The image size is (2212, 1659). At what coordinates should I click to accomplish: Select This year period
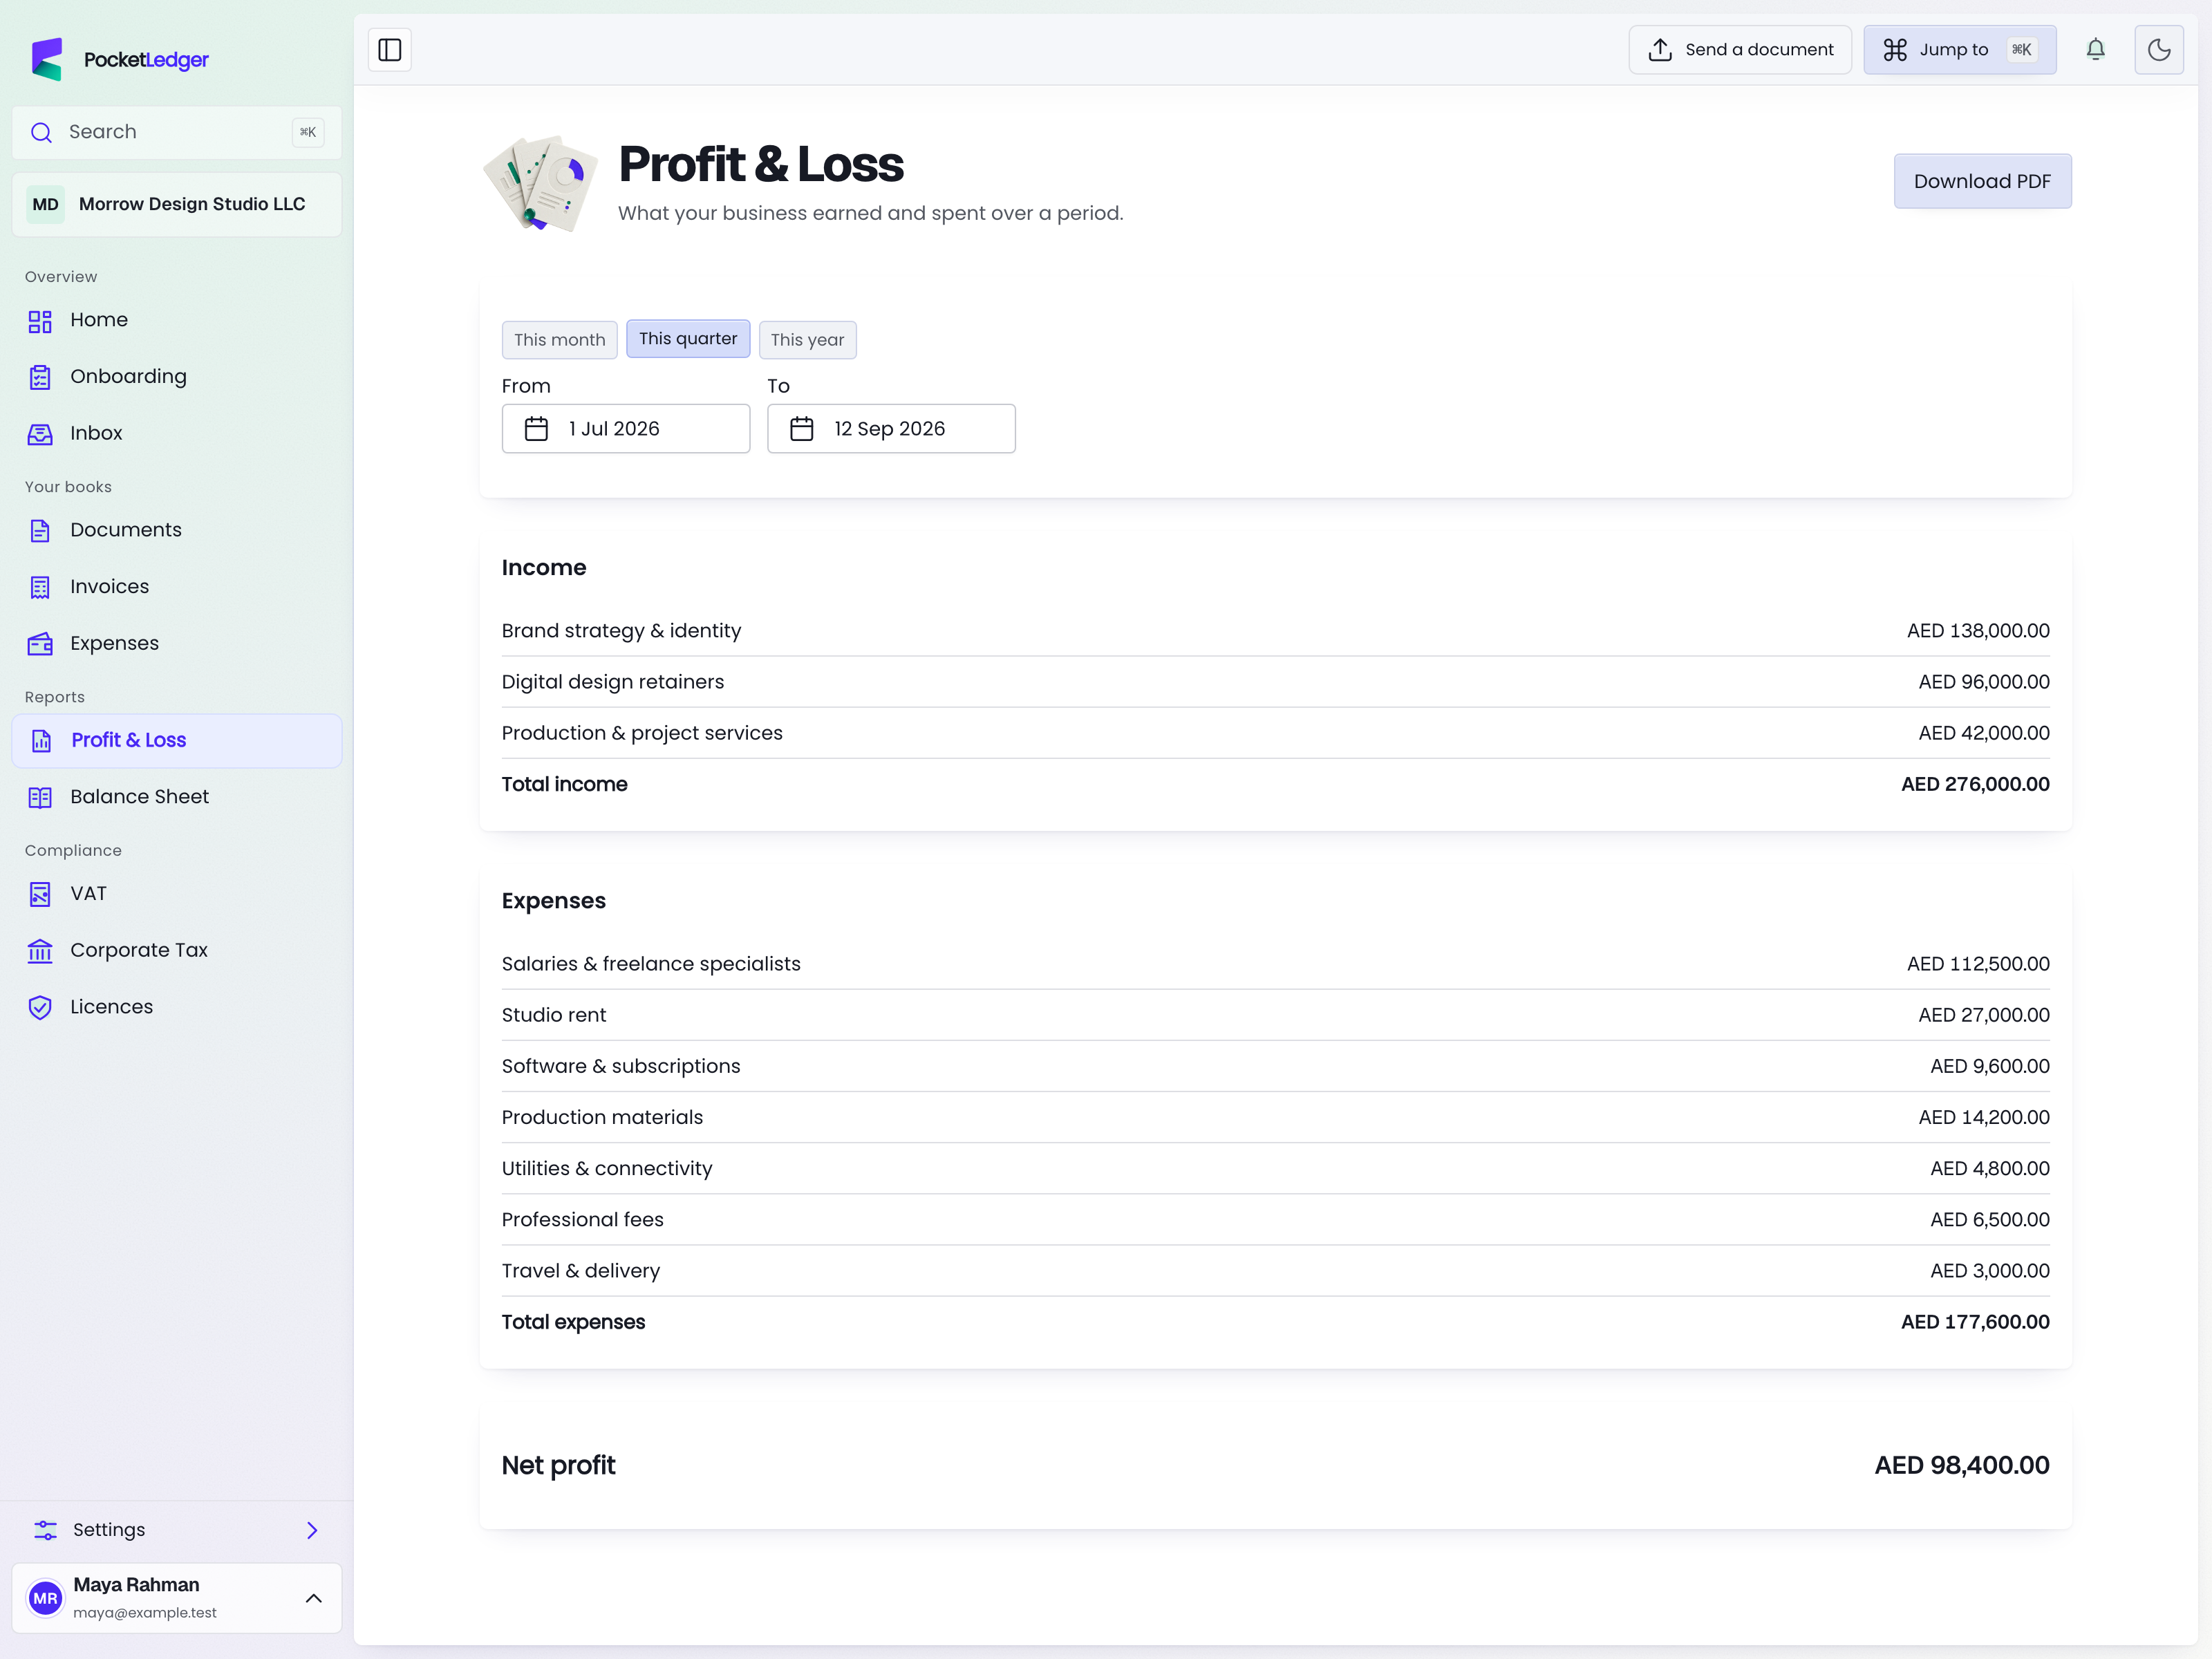click(x=807, y=340)
